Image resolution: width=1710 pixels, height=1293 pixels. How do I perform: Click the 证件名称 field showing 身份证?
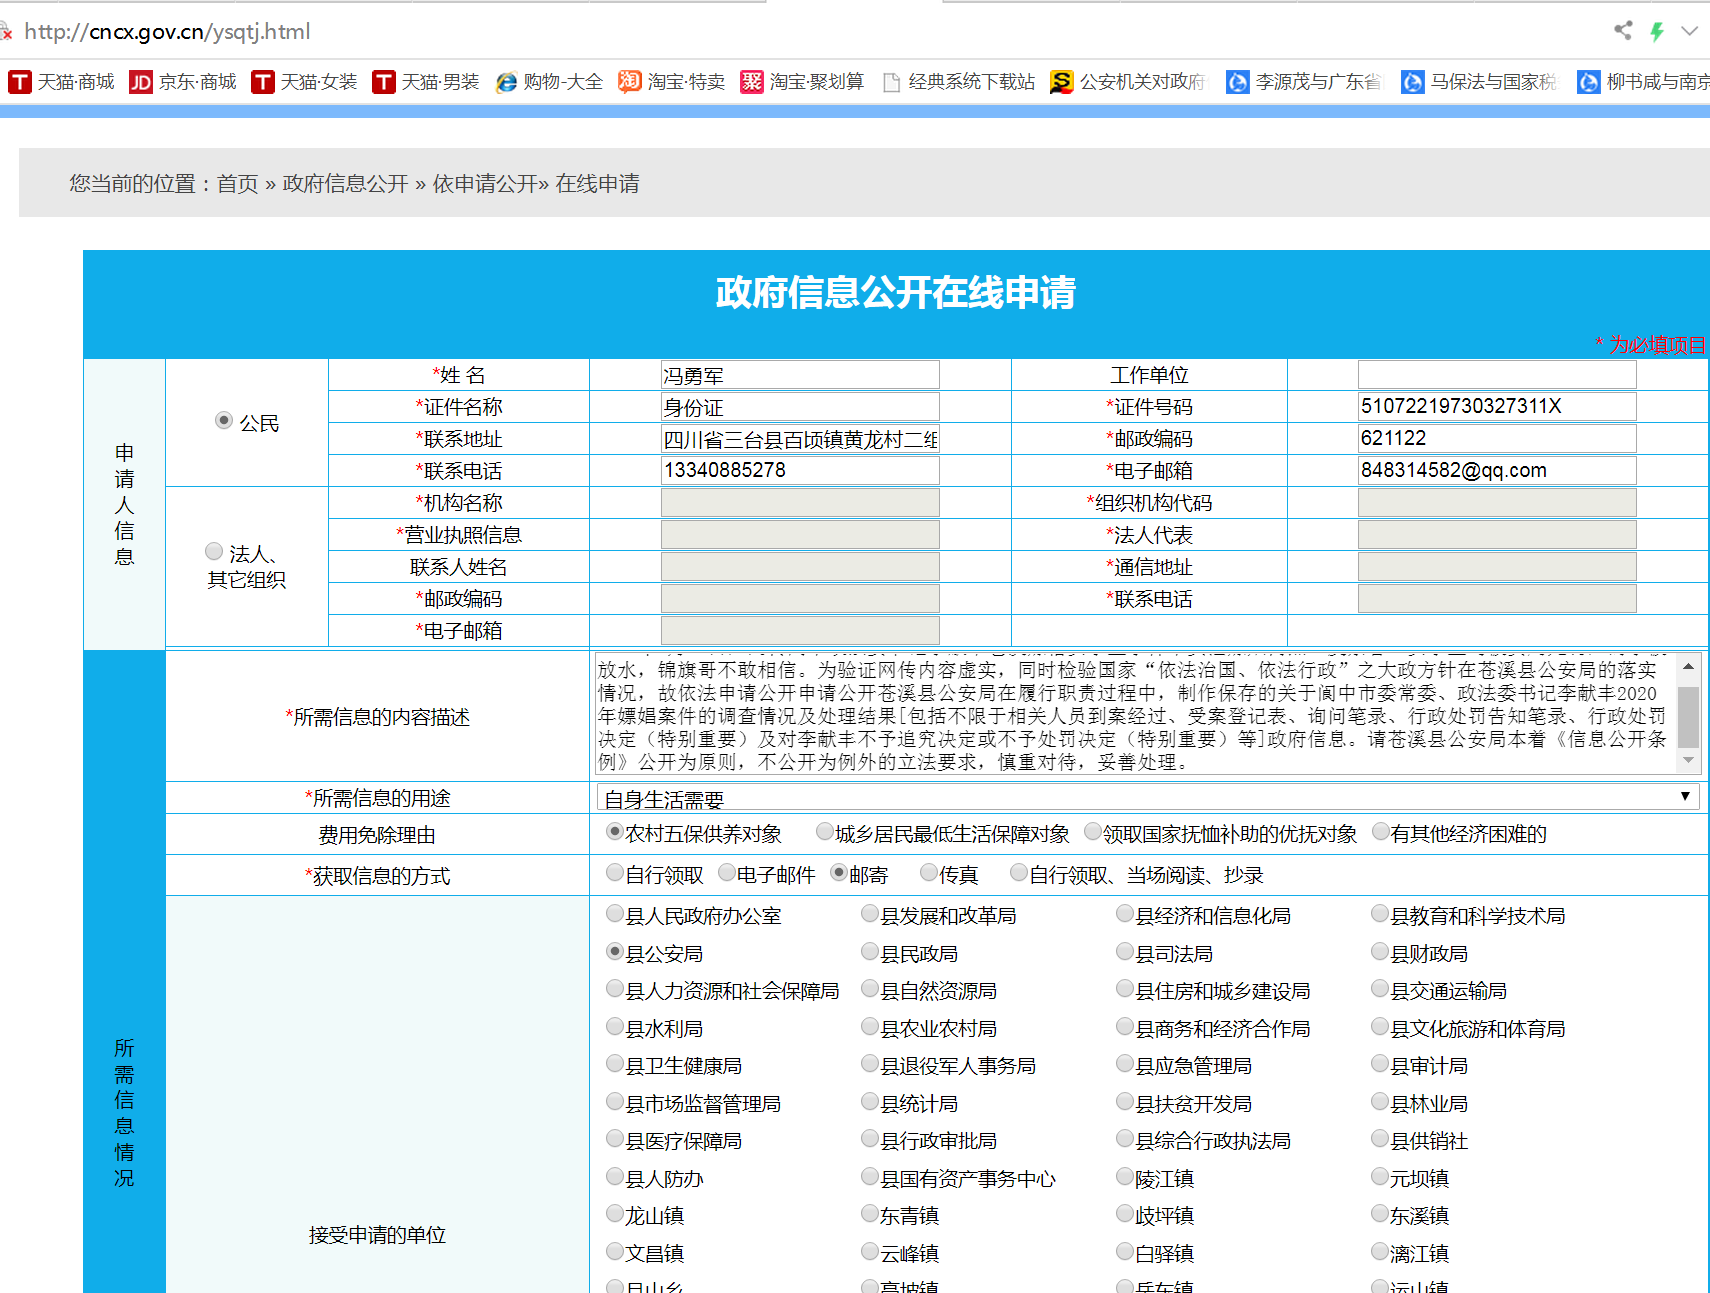(x=800, y=407)
